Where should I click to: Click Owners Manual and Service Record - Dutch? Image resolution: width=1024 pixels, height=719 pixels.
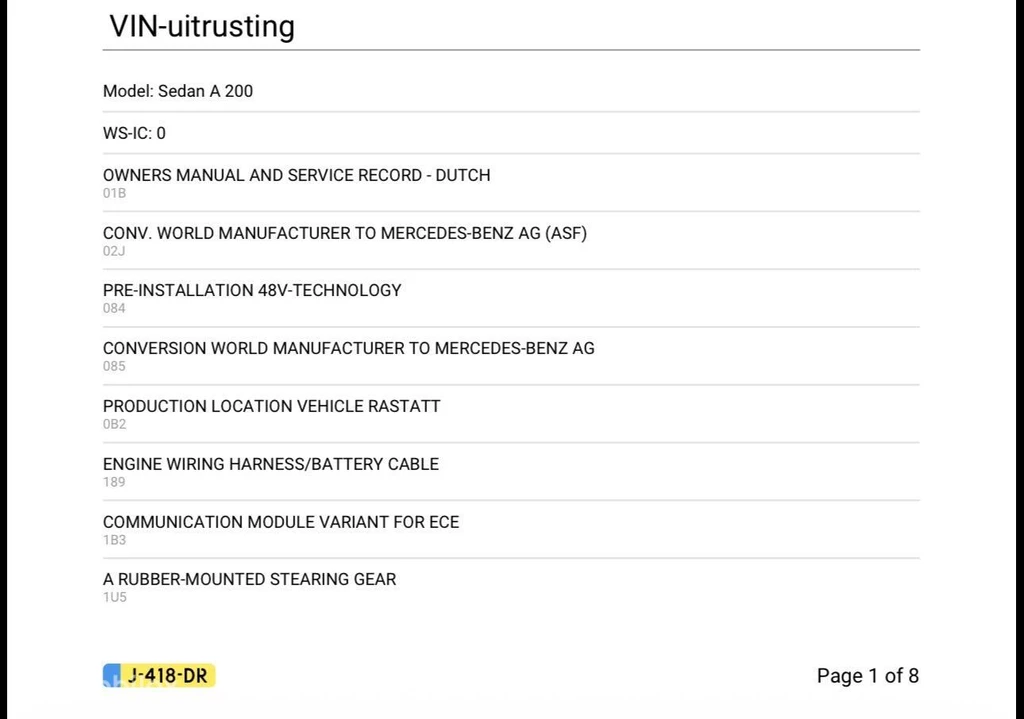point(296,175)
